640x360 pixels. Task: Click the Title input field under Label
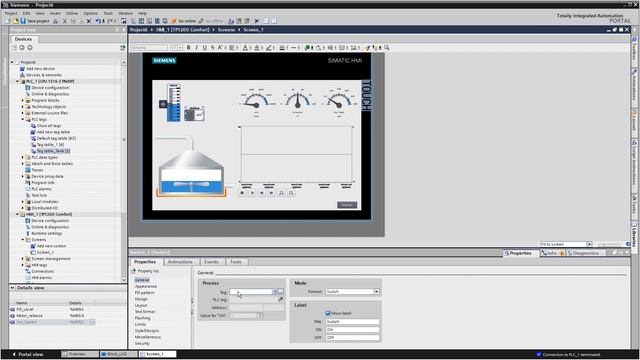click(x=353, y=322)
